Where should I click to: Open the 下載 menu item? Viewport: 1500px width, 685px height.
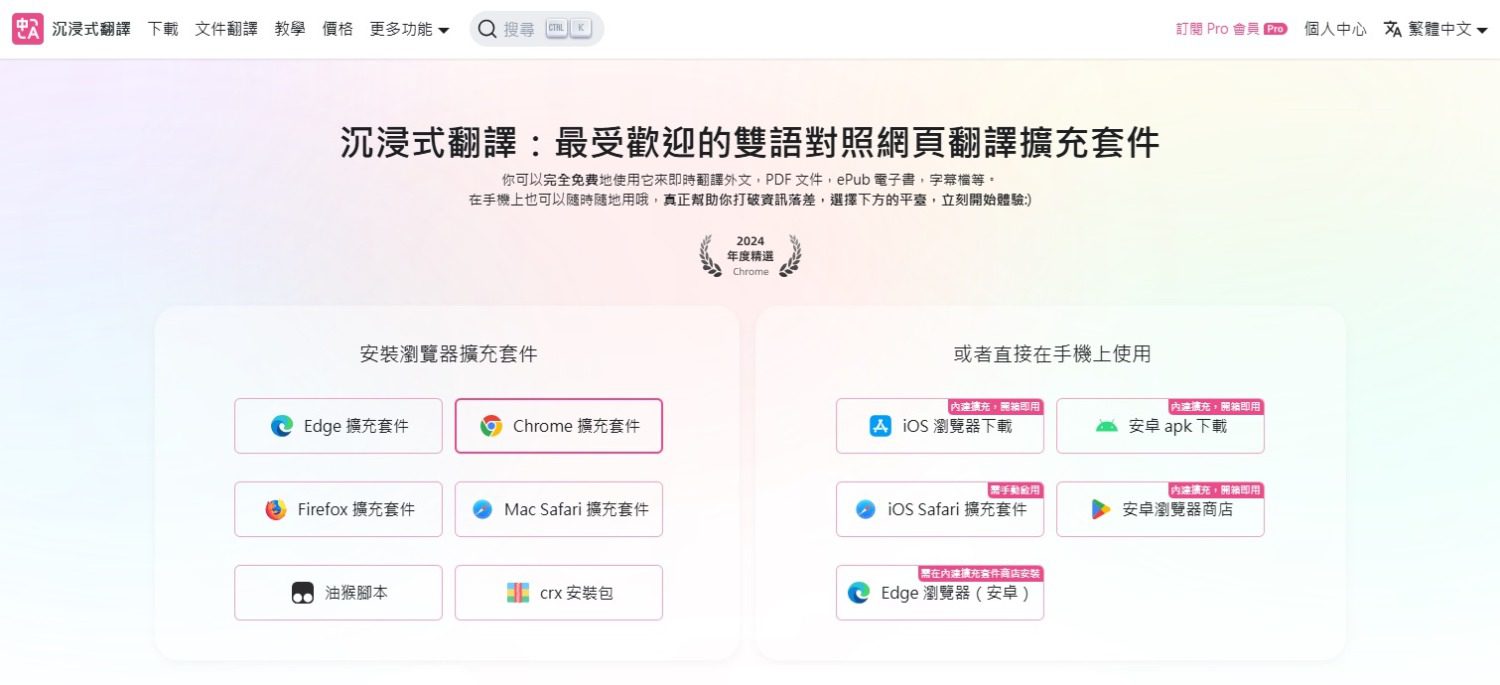pos(163,29)
